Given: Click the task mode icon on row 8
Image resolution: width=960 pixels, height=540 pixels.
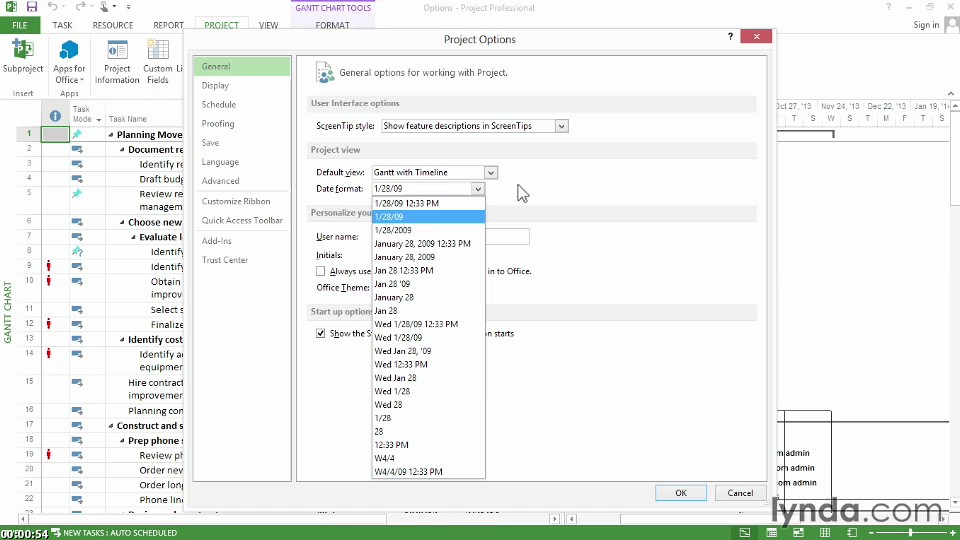Looking at the screenshot, I should [x=77, y=251].
